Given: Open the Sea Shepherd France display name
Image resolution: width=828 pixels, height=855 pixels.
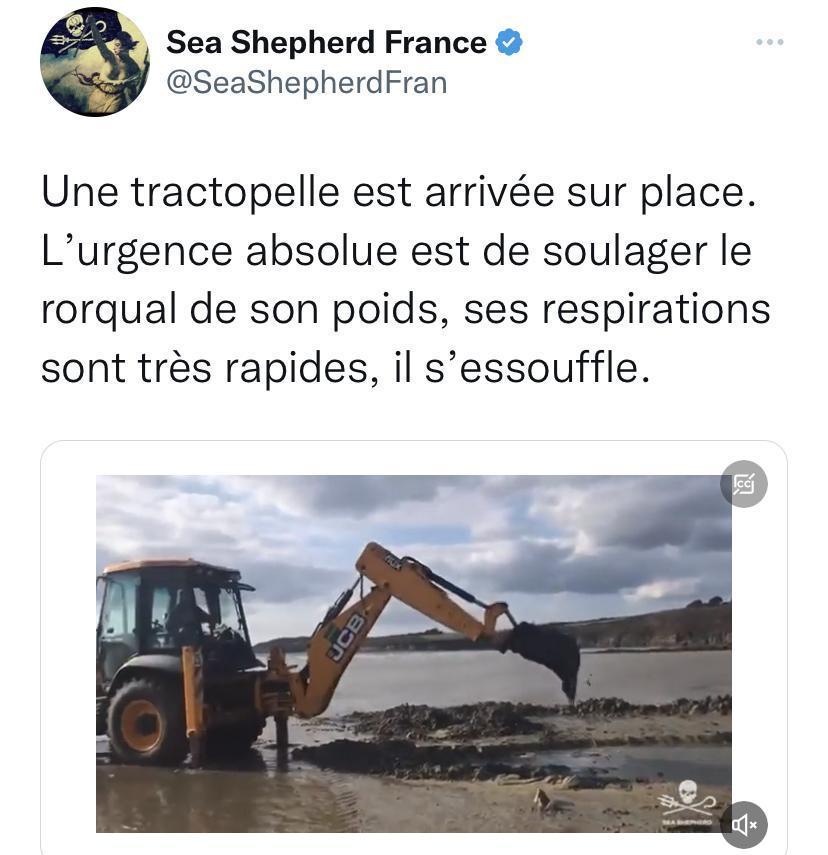Looking at the screenshot, I should [x=326, y=43].
